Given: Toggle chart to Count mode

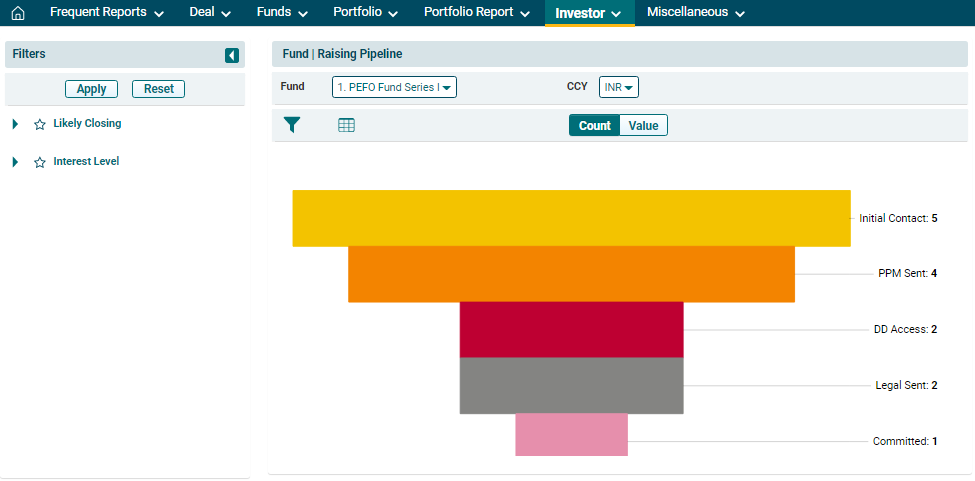Looking at the screenshot, I should pyautogui.click(x=594, y=125).
